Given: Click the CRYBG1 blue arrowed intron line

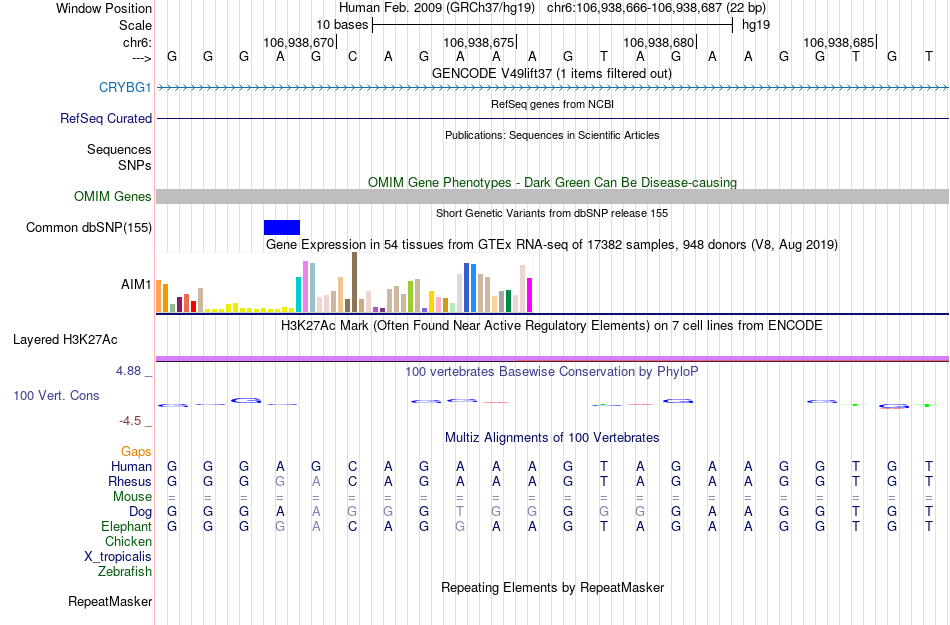Looking at the screenshot, I should point(553,88).
